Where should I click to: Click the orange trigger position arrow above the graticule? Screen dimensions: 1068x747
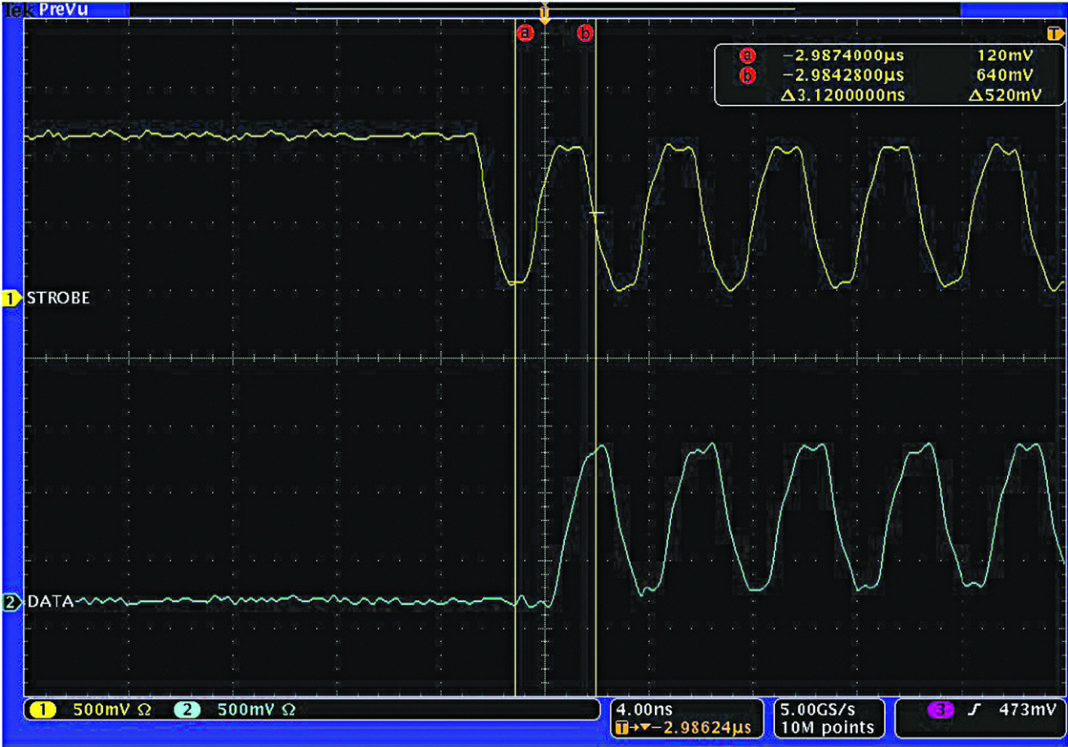coord(544,13)
